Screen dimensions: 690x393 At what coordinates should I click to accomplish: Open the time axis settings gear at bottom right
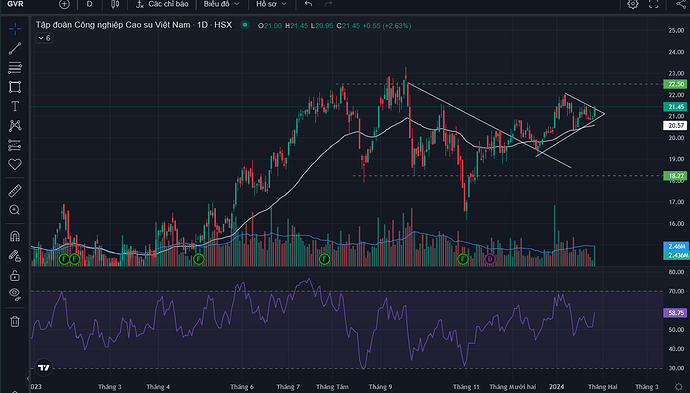pyautogui.click(x=679, y=386)
